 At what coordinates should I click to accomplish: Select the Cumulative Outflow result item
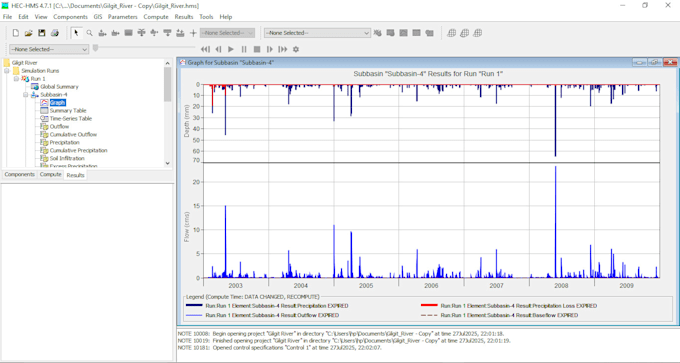(73, 134)
